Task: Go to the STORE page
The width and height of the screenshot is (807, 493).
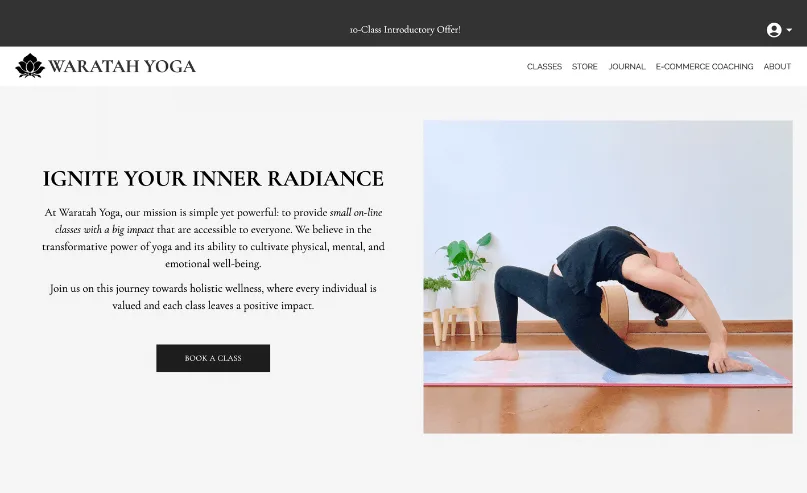Action: click(x=585, y=66)
